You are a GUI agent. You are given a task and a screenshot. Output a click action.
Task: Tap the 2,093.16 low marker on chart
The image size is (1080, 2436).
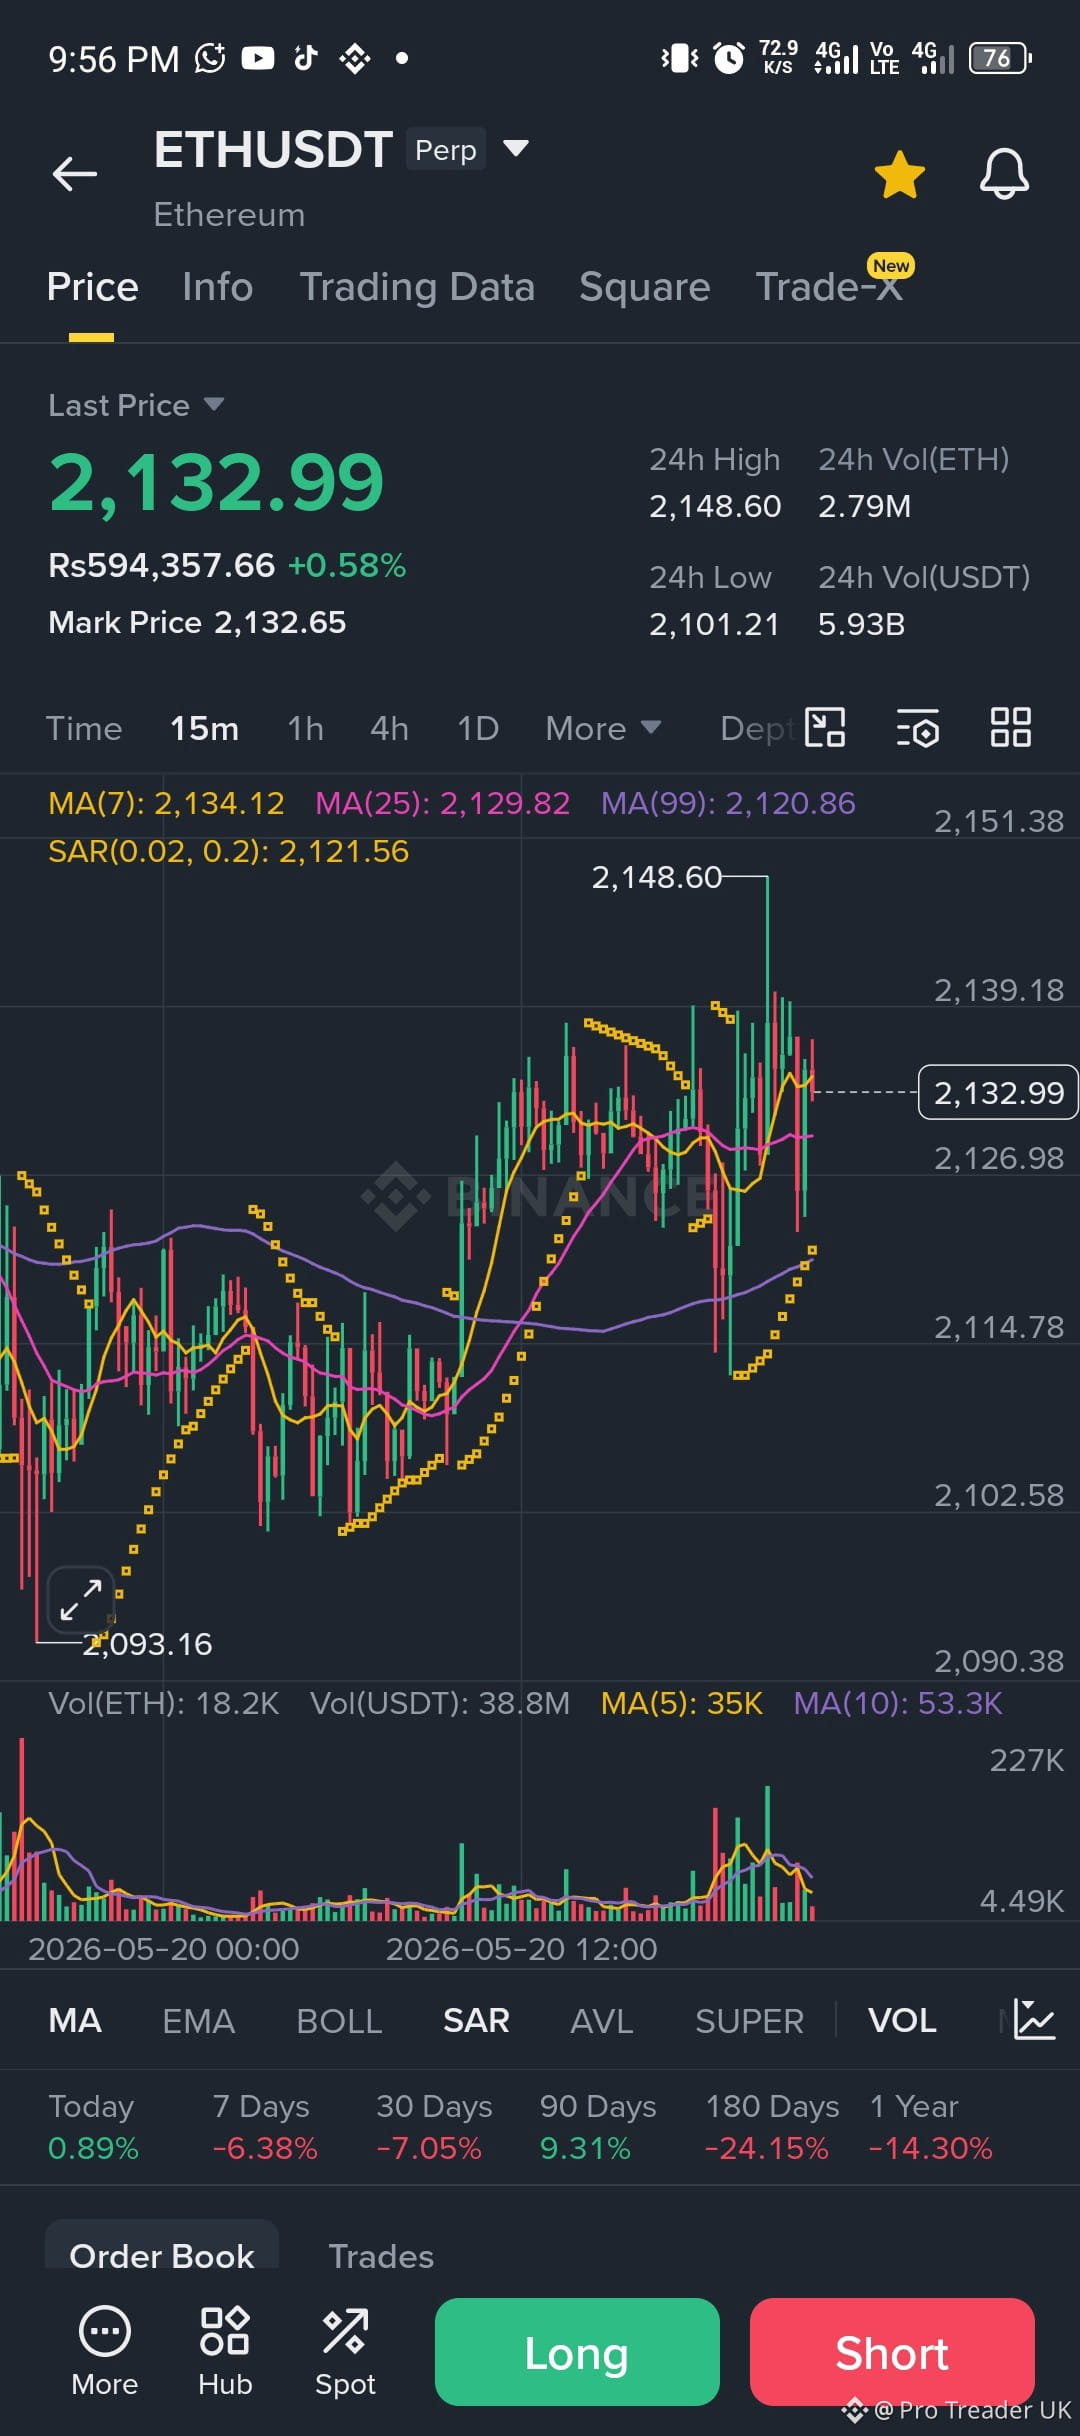point(148,1644)
